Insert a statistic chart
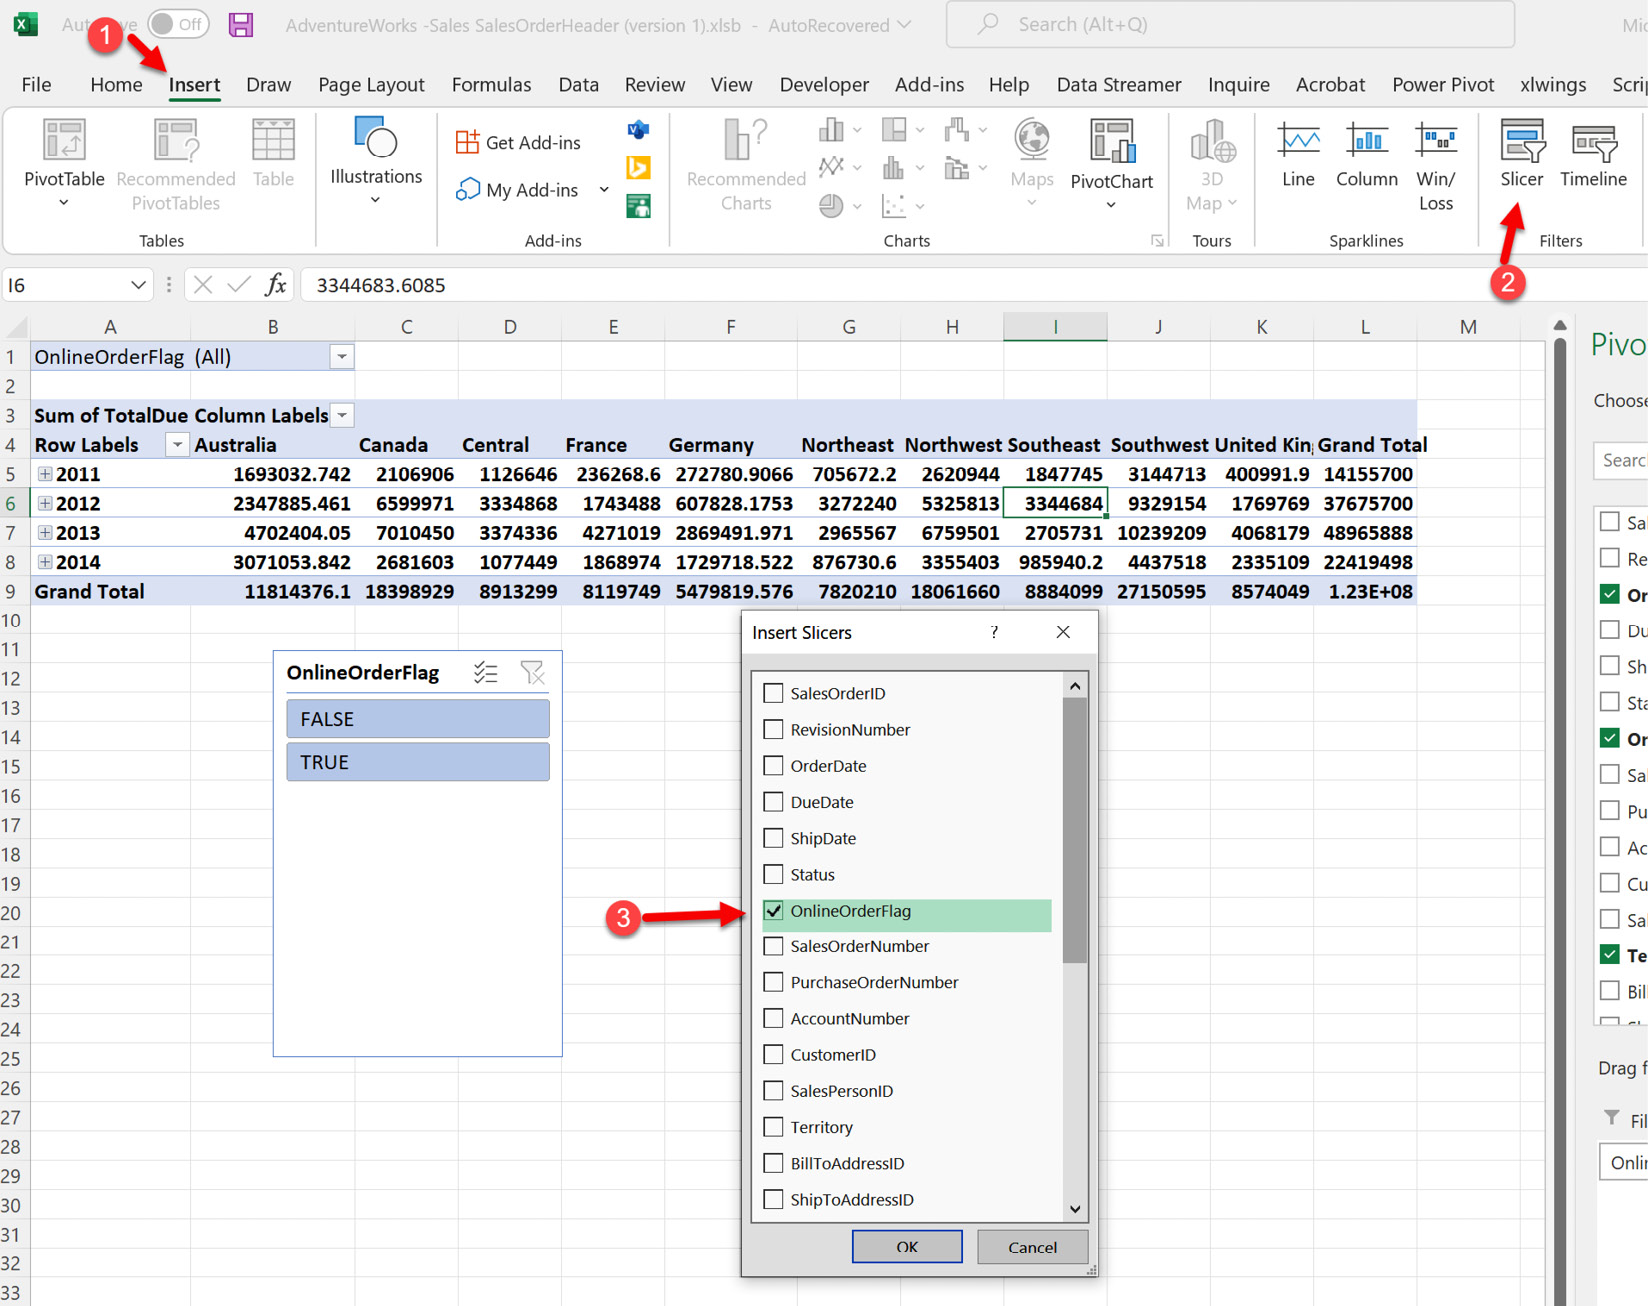1648x1306 pixels. (x=902, y=168)
